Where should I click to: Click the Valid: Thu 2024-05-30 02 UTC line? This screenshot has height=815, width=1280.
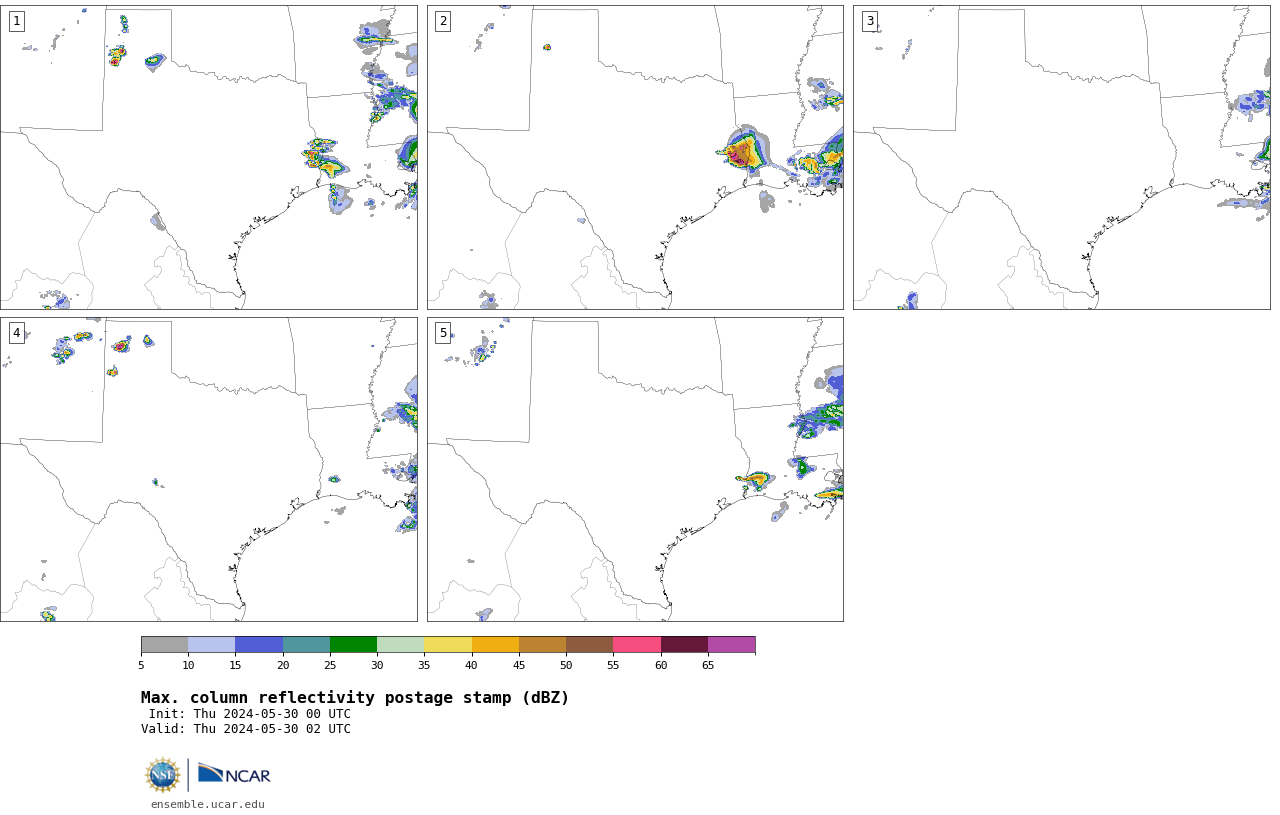[x=246, y=729]
